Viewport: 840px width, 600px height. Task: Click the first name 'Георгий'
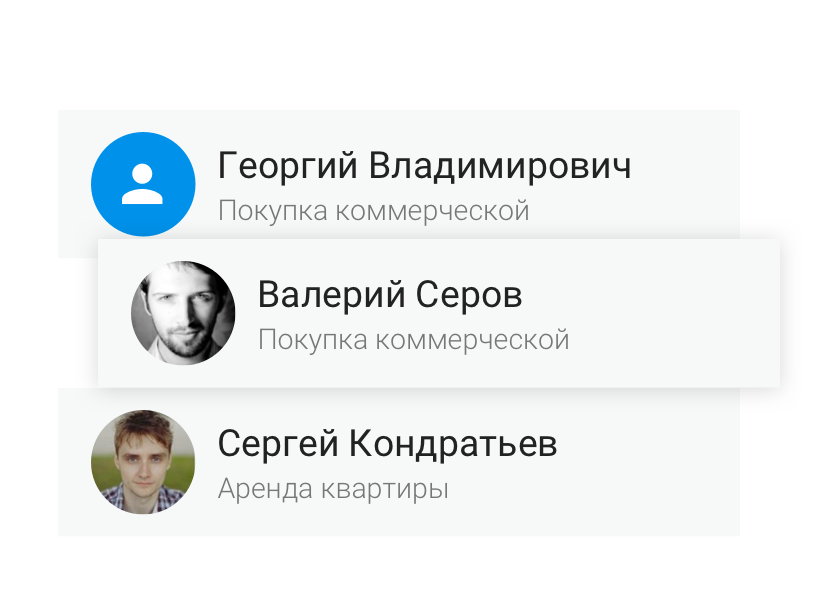point(288,166)
